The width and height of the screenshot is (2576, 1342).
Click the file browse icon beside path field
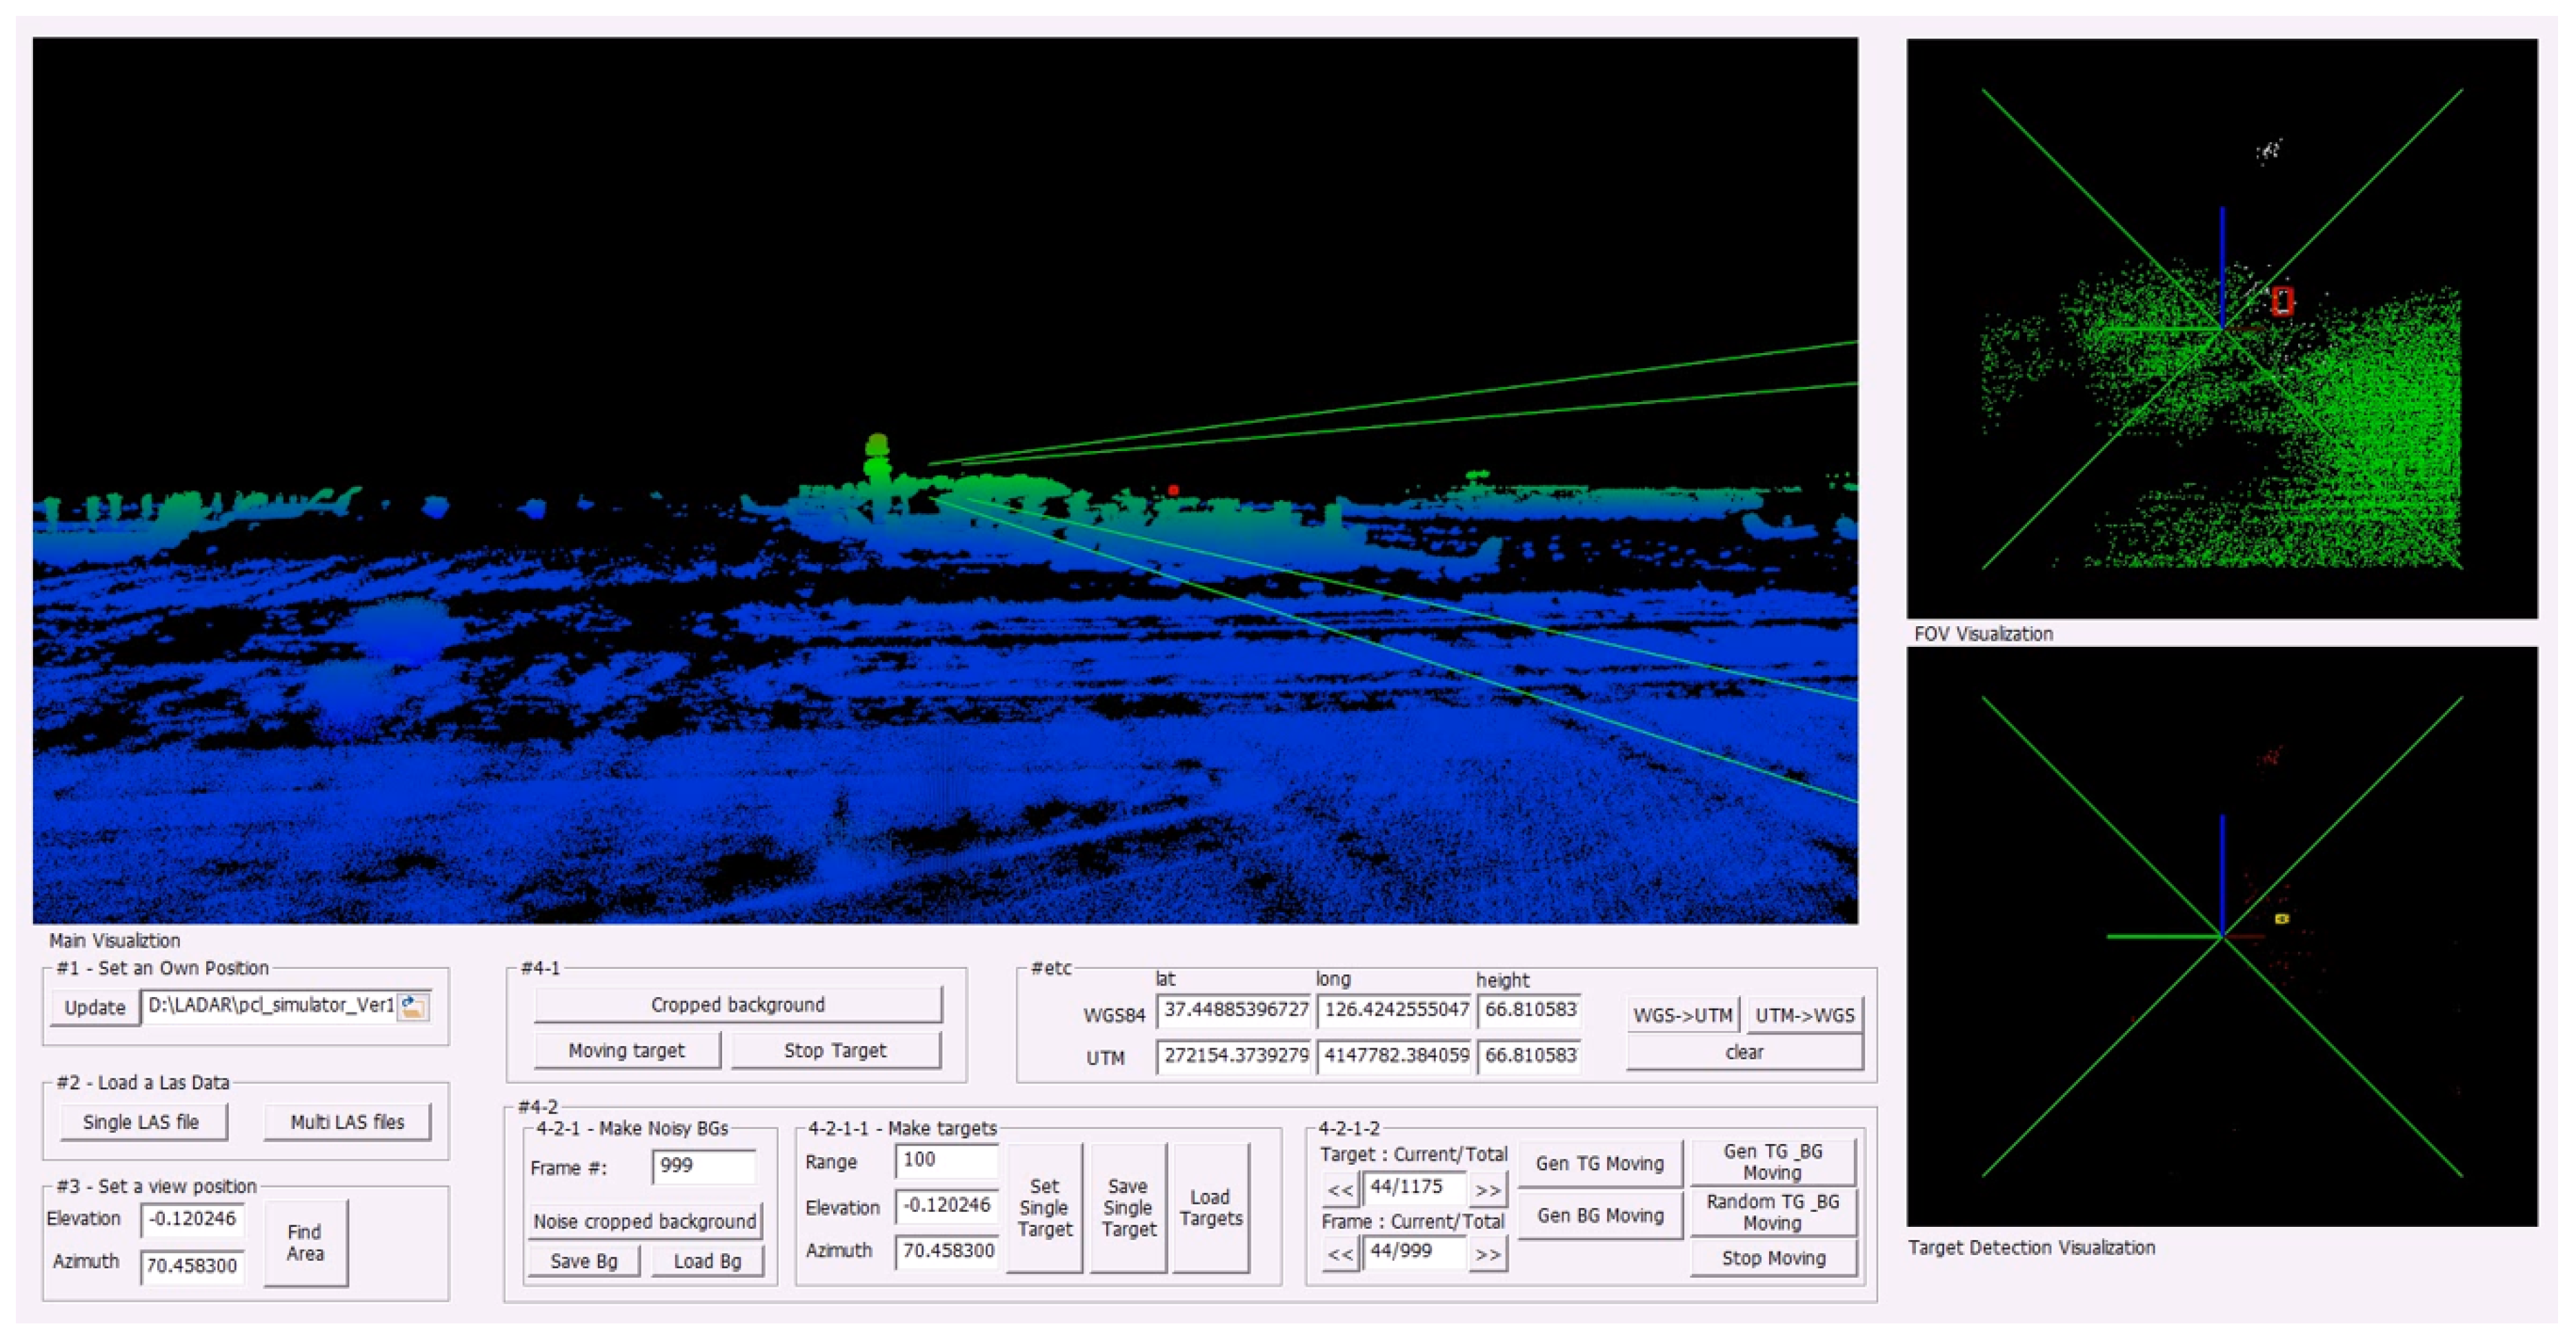tap(413, 1007)
